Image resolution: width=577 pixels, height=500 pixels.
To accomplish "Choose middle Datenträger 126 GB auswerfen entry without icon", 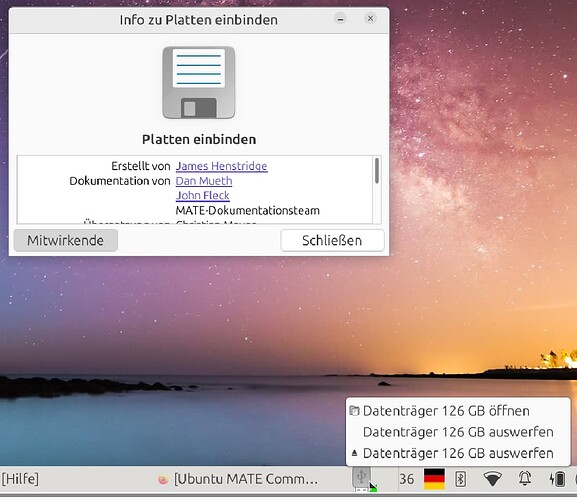I will click(x=458, y=432).
